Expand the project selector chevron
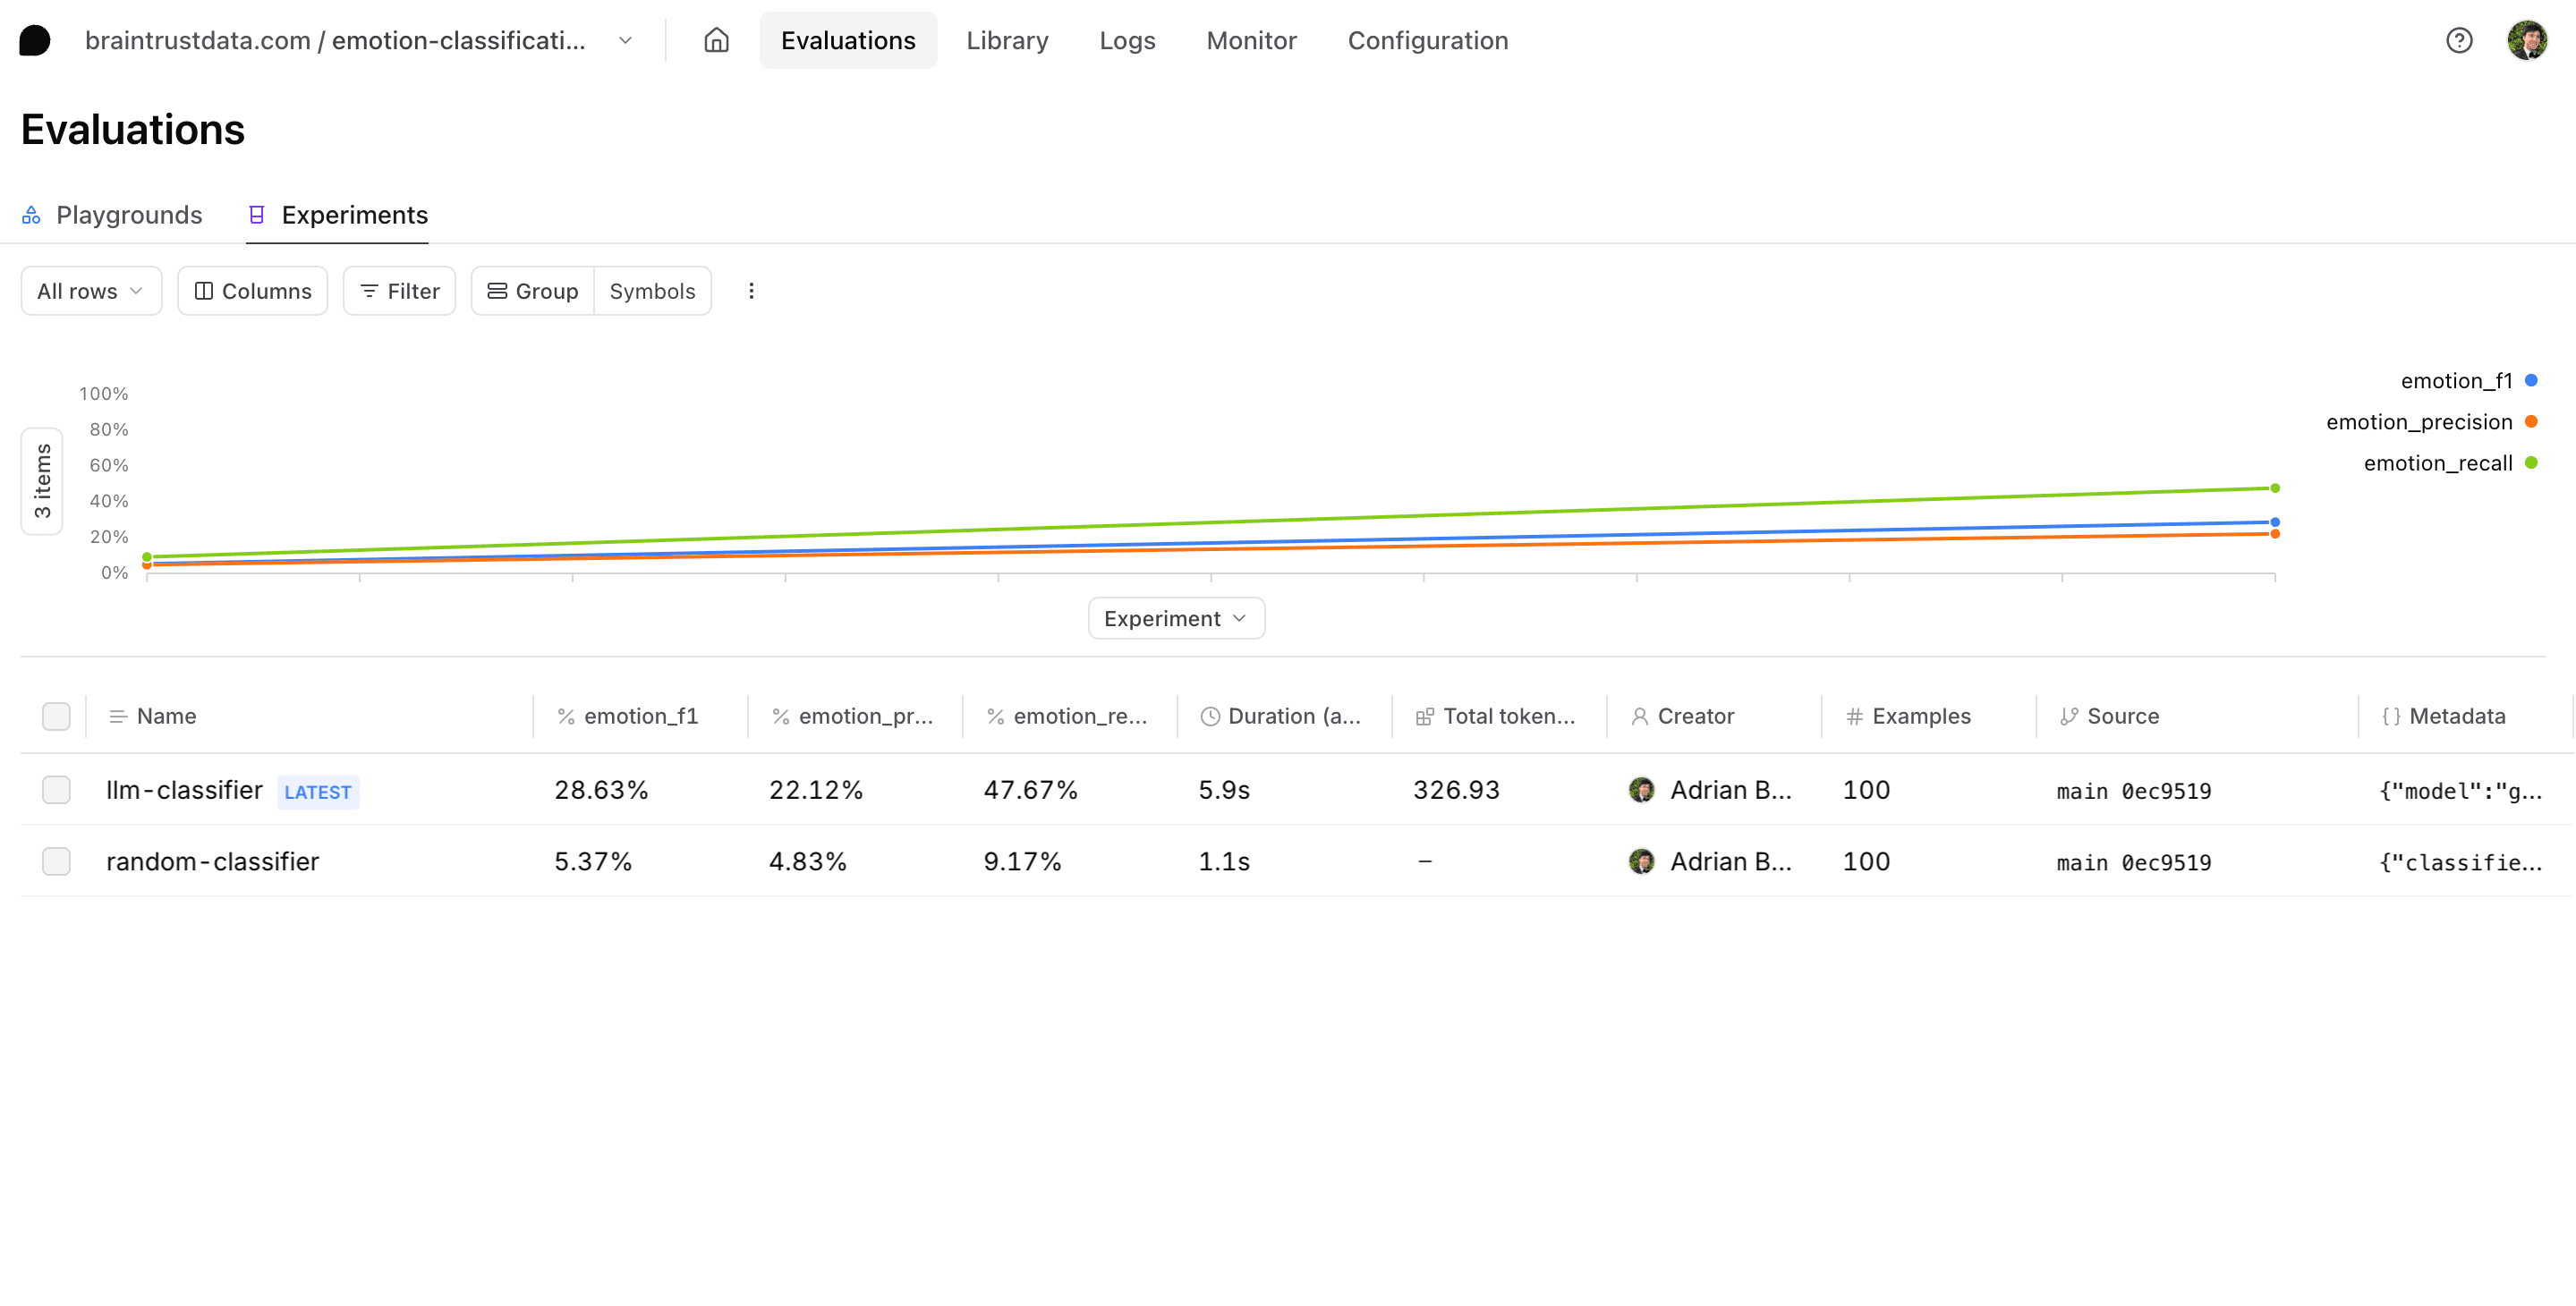Viewport: 2576px width, 1306px height. tap(625, 41)
